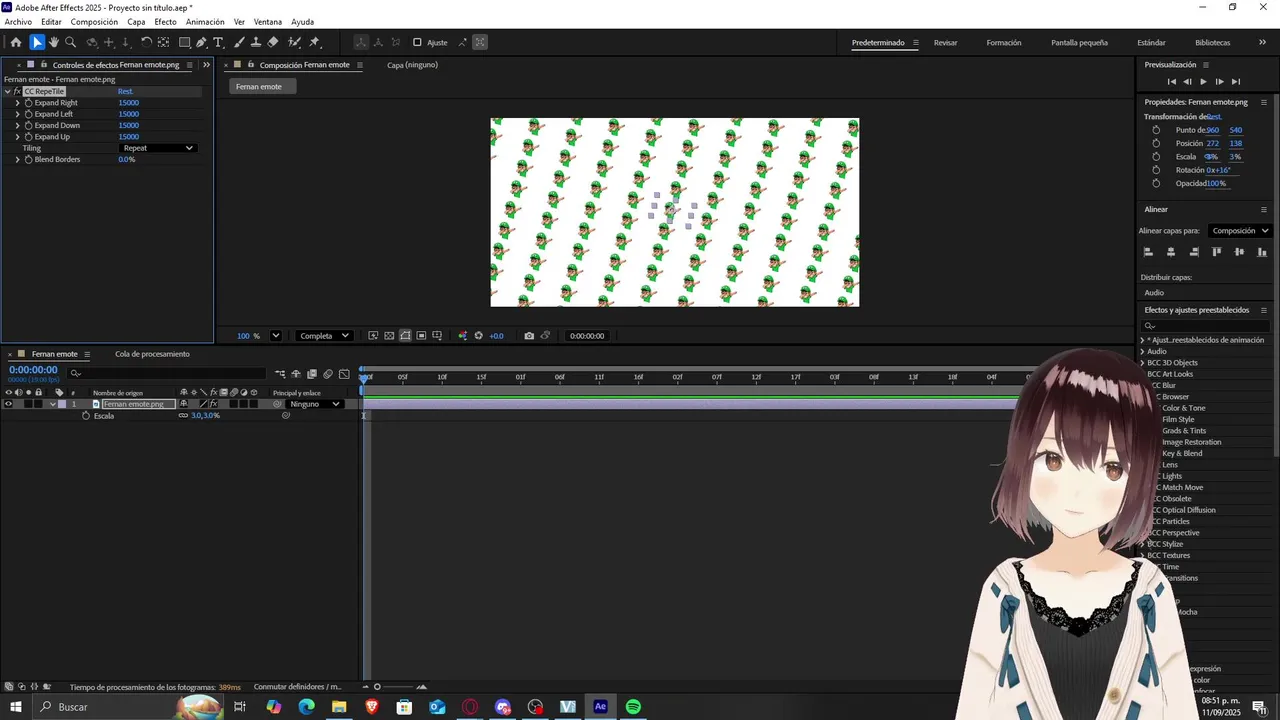
Task: Open File Explorer from the taskbar
Action: pos(339,707)
